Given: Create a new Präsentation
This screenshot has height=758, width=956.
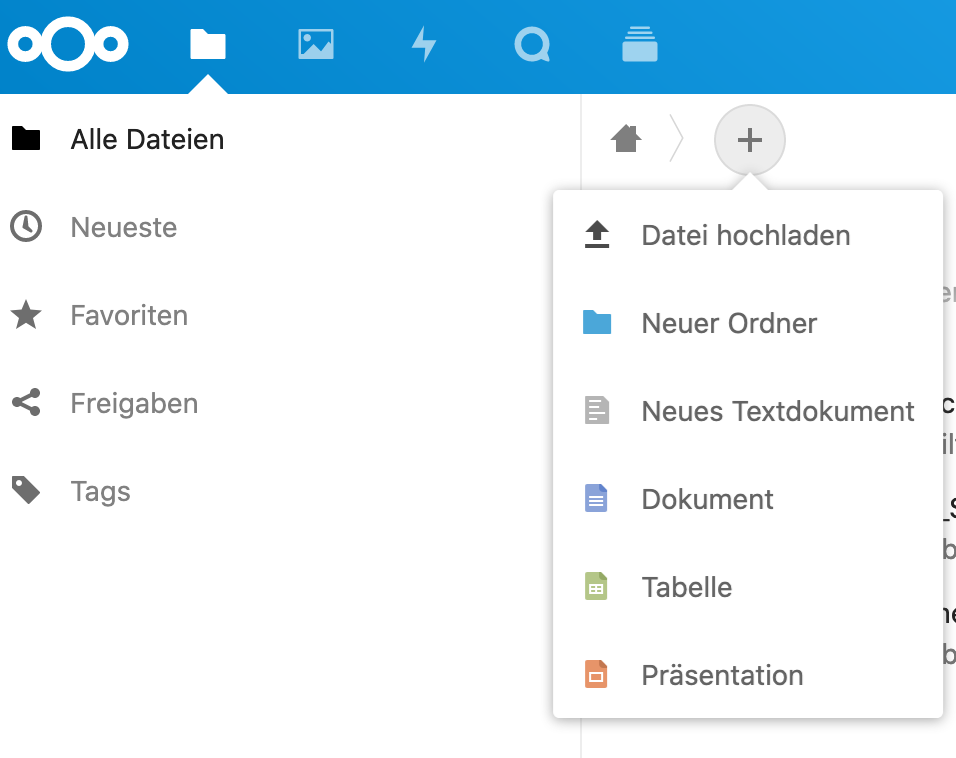Looking at the screenshot, I should [722, 675].
